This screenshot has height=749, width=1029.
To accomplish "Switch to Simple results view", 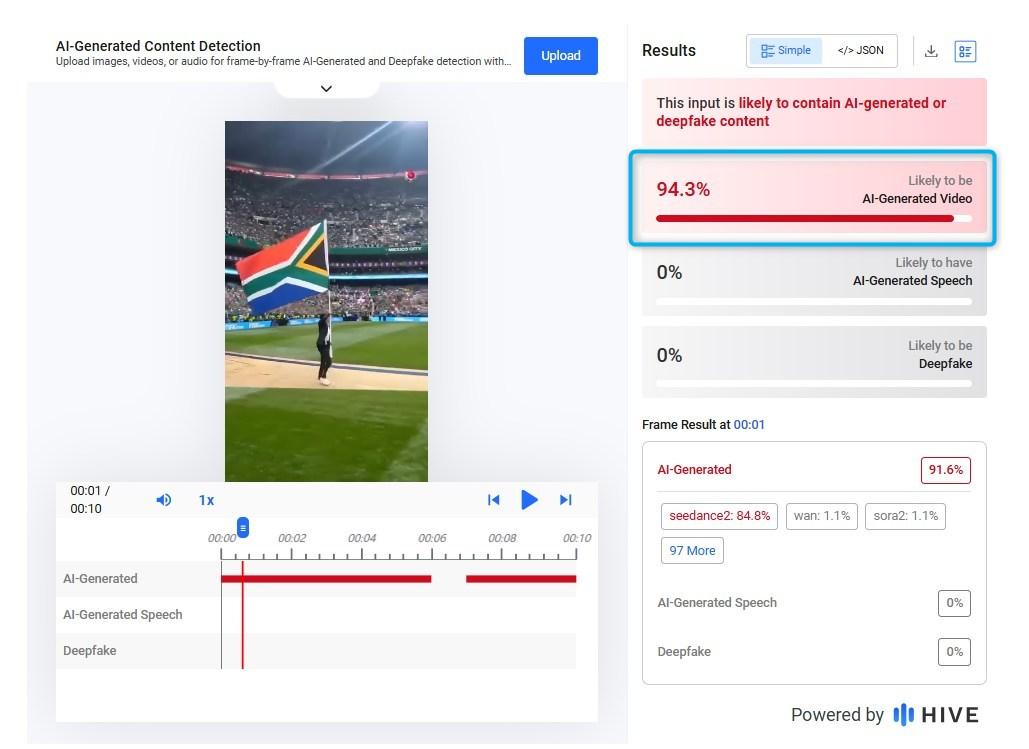I will [786, 51].
